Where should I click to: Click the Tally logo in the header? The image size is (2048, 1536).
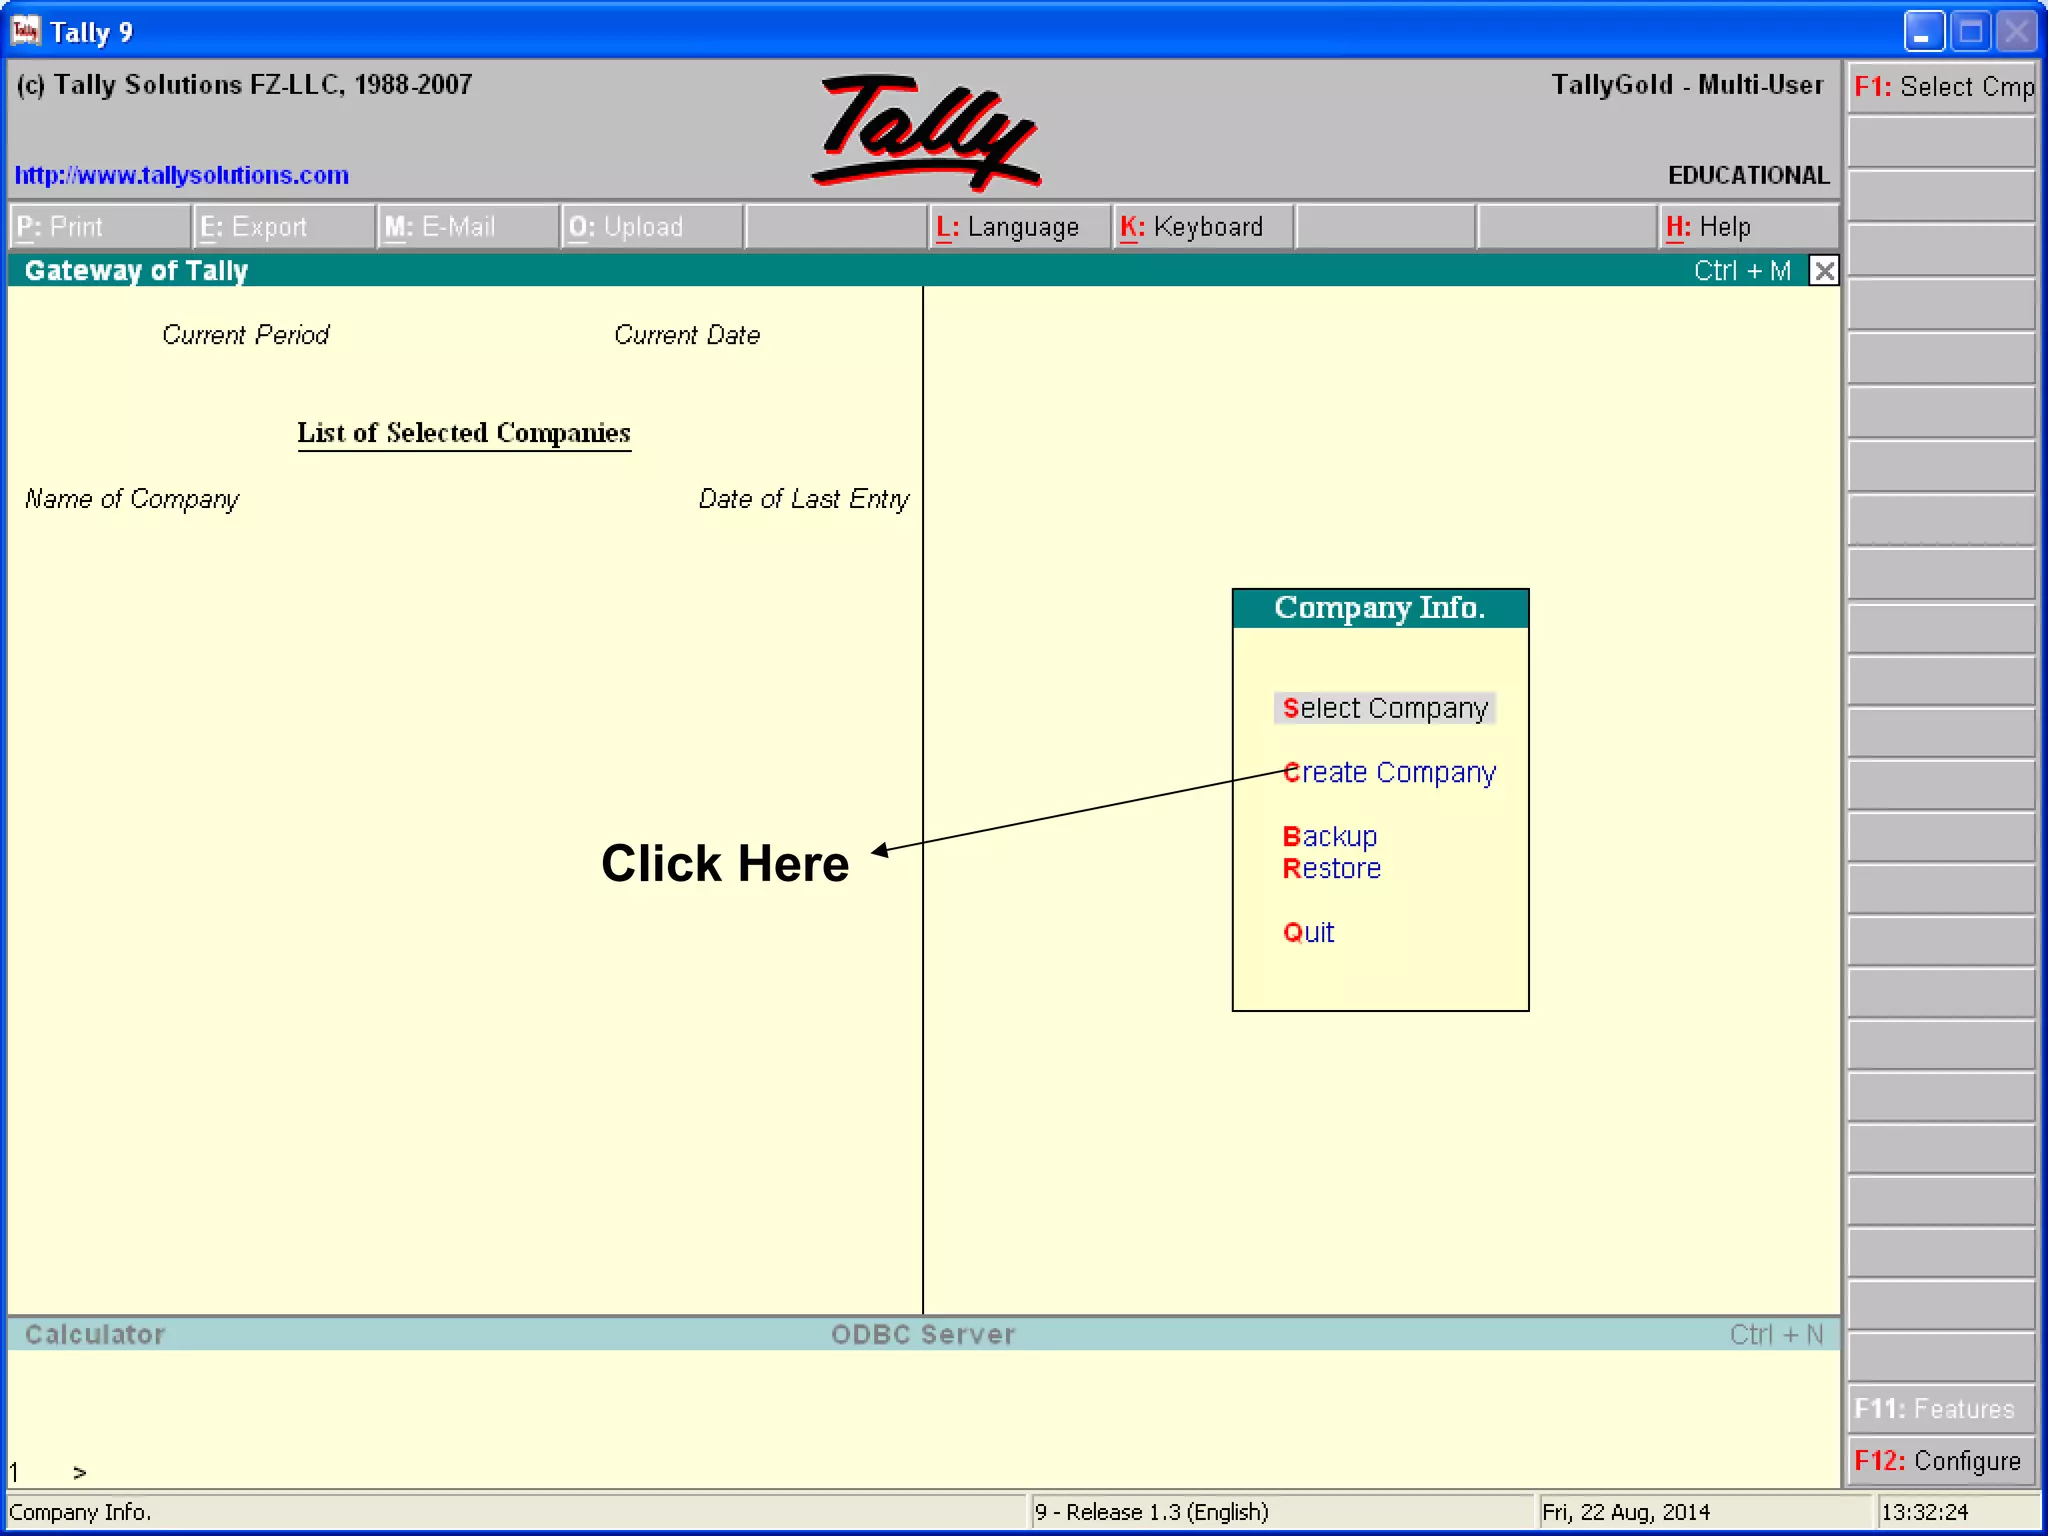(x=926, y=132)
